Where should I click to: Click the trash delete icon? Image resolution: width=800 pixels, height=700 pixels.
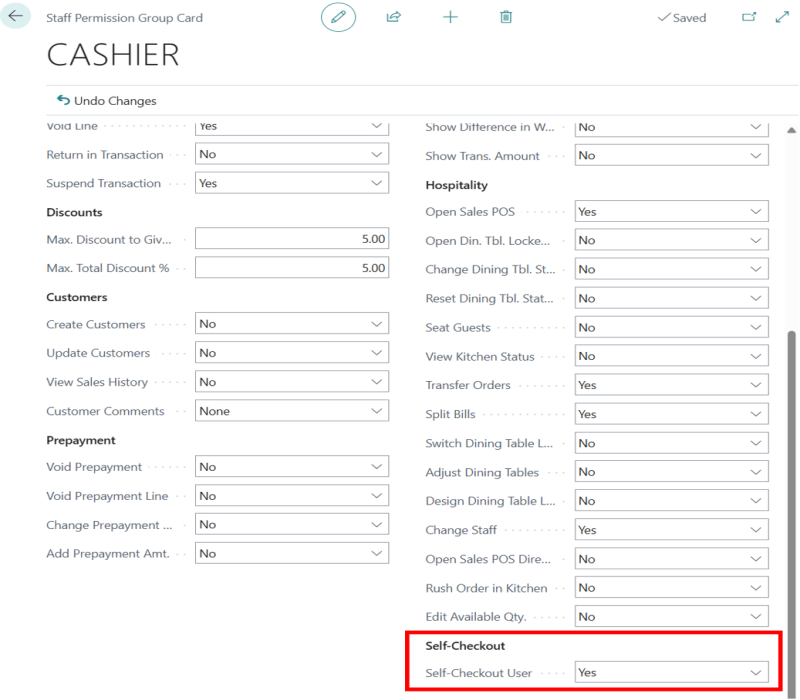tap(506, 17)
